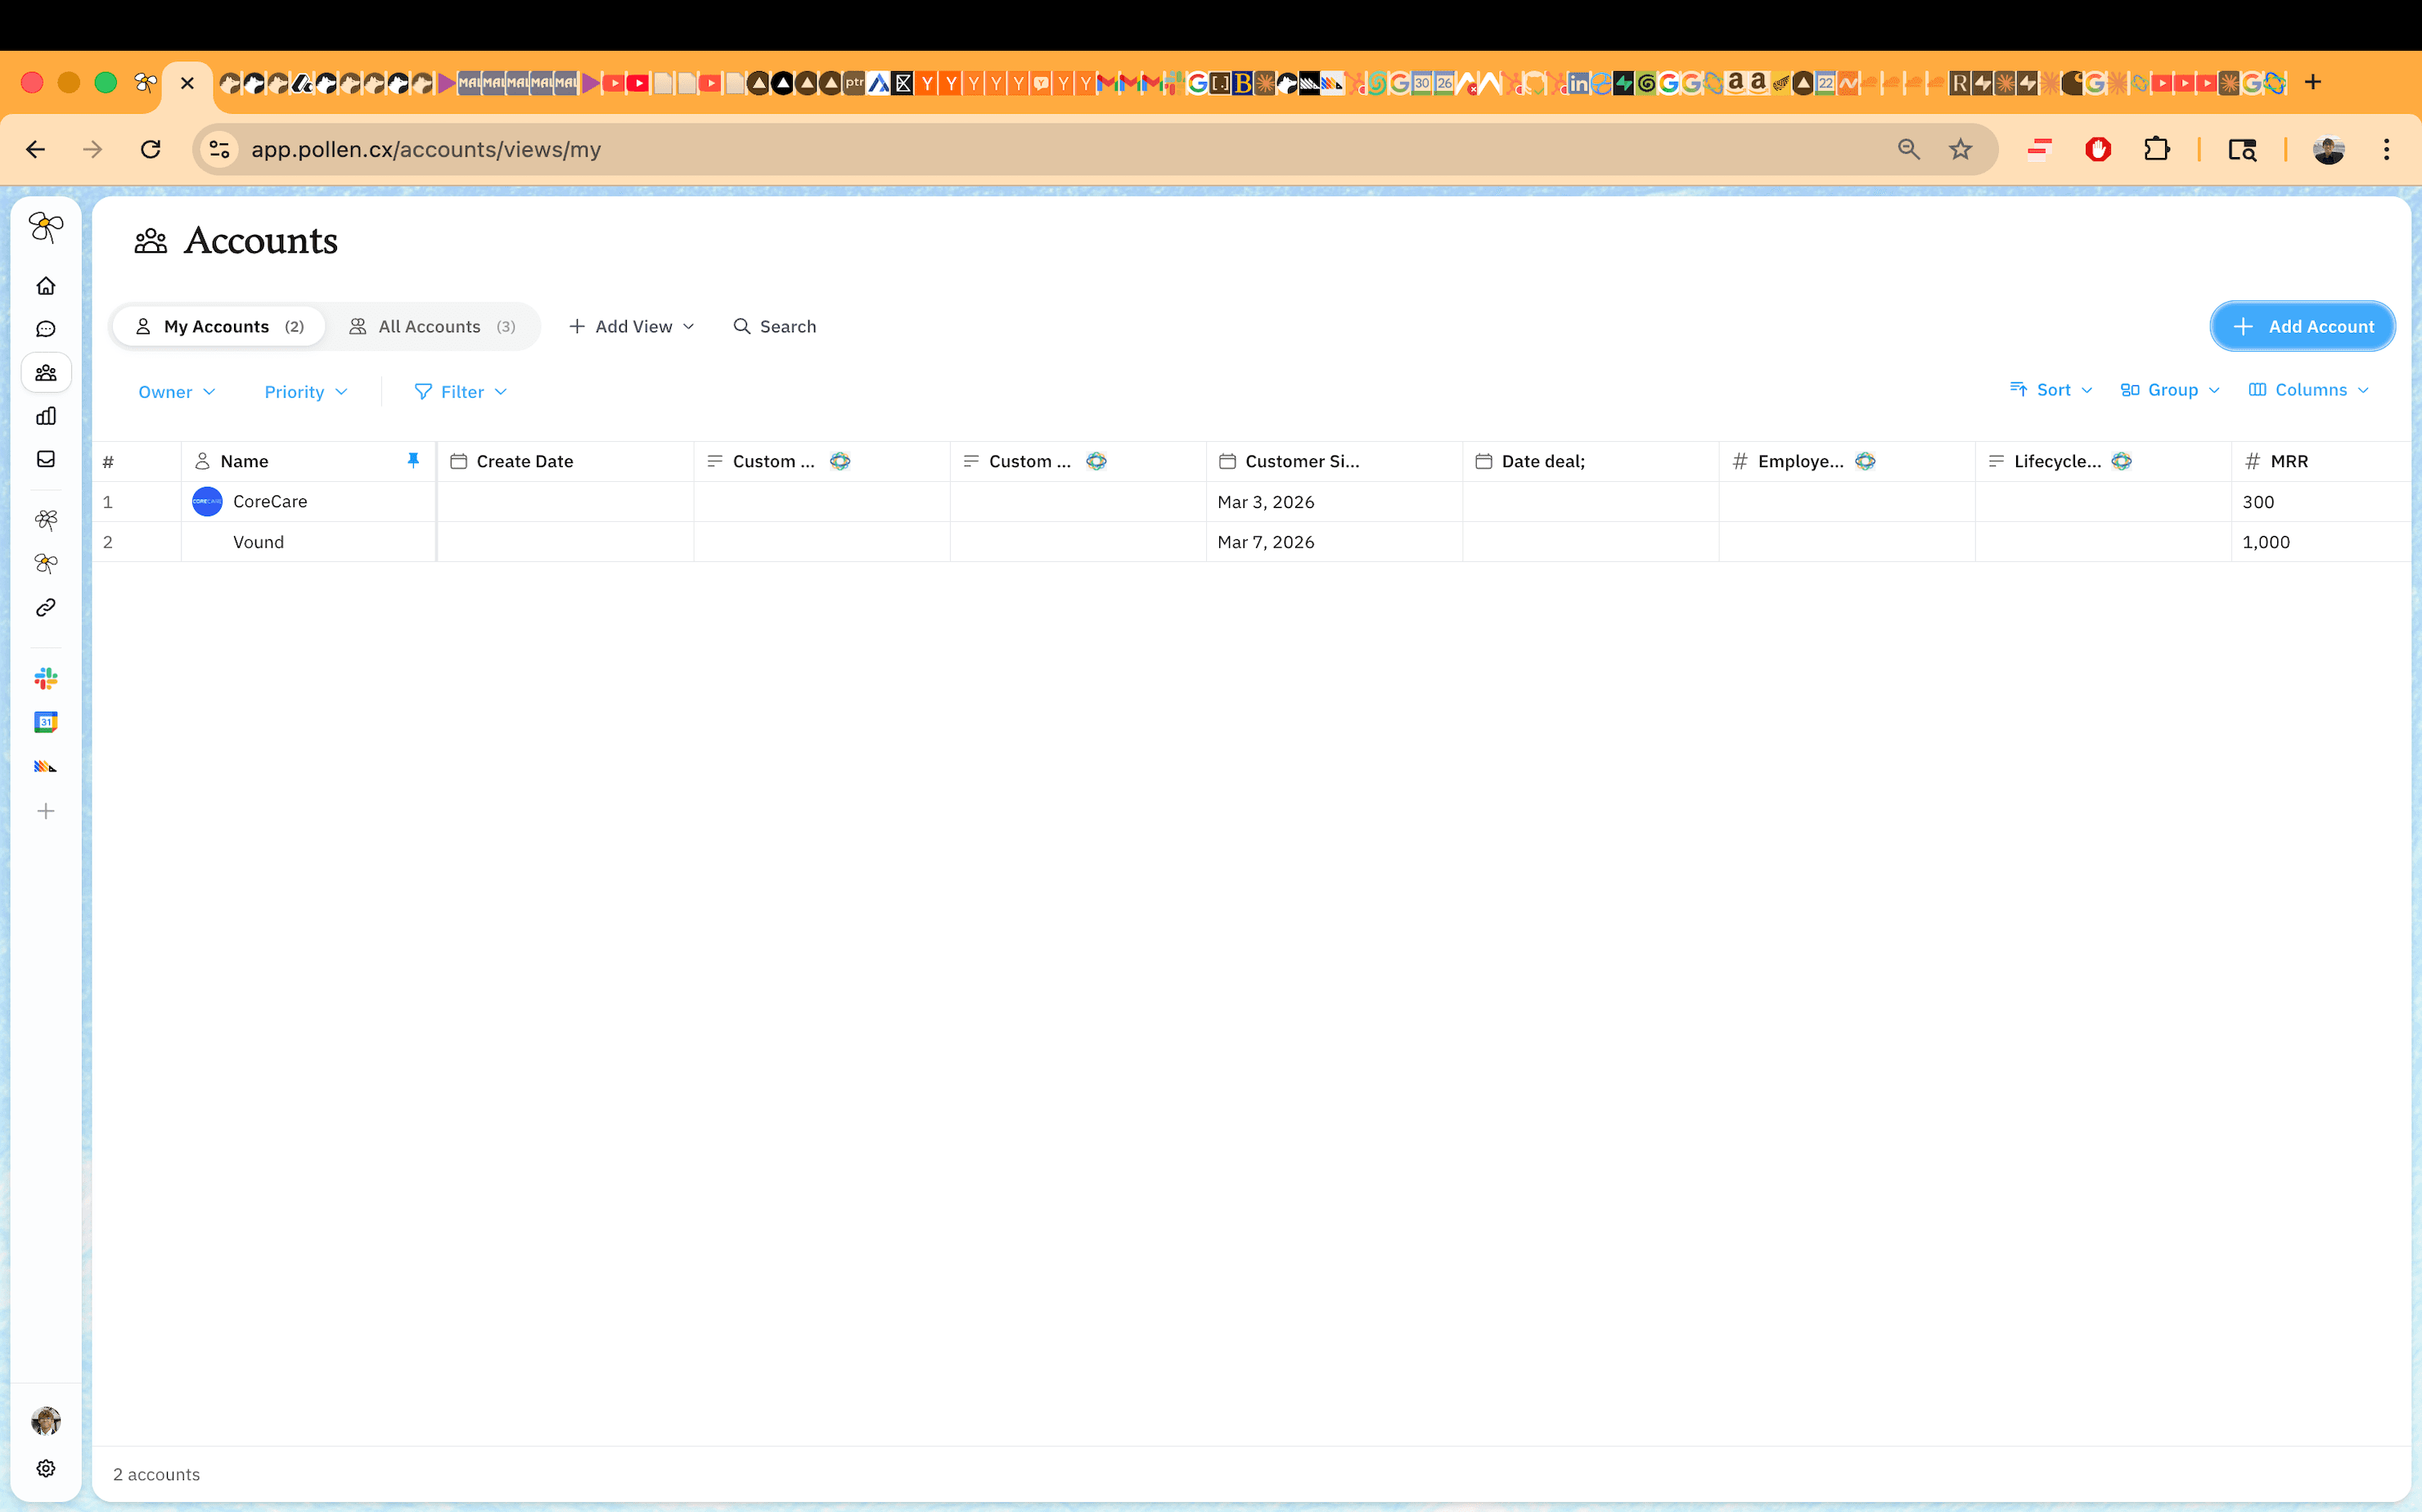Open the Slack integration icon
Screen dimensions: 2422x1512
click(46, 679)
